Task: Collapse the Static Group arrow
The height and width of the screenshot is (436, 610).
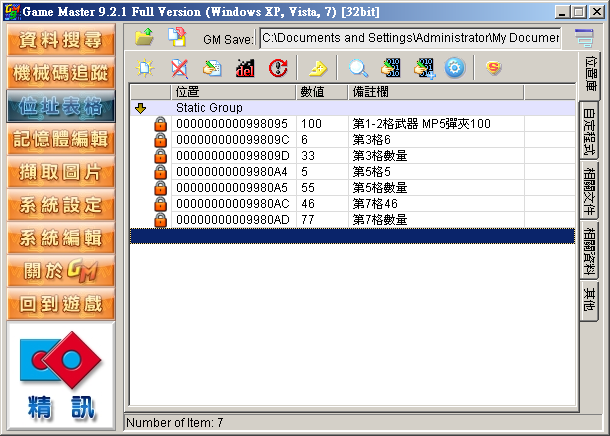Action: [140, 108]
